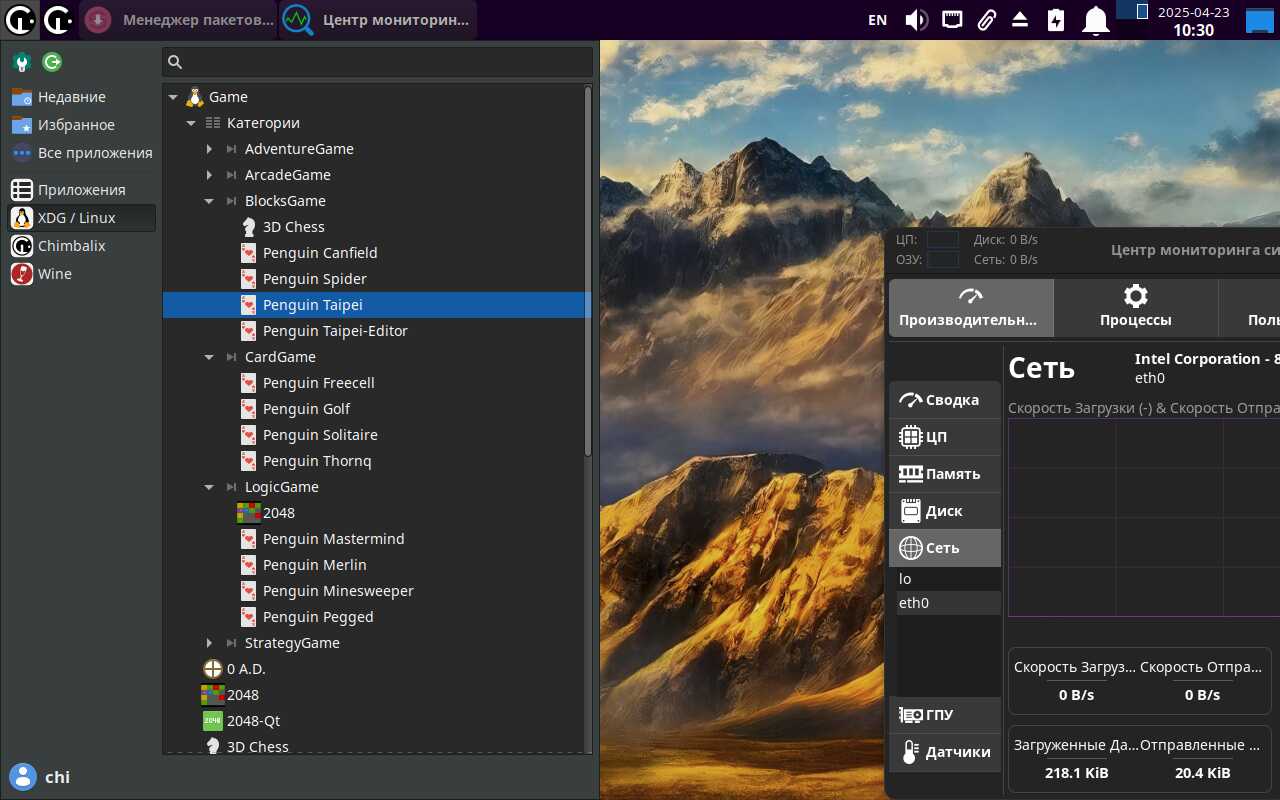
Task: Select the Chimbalix menu category
Action: [81, 246]
